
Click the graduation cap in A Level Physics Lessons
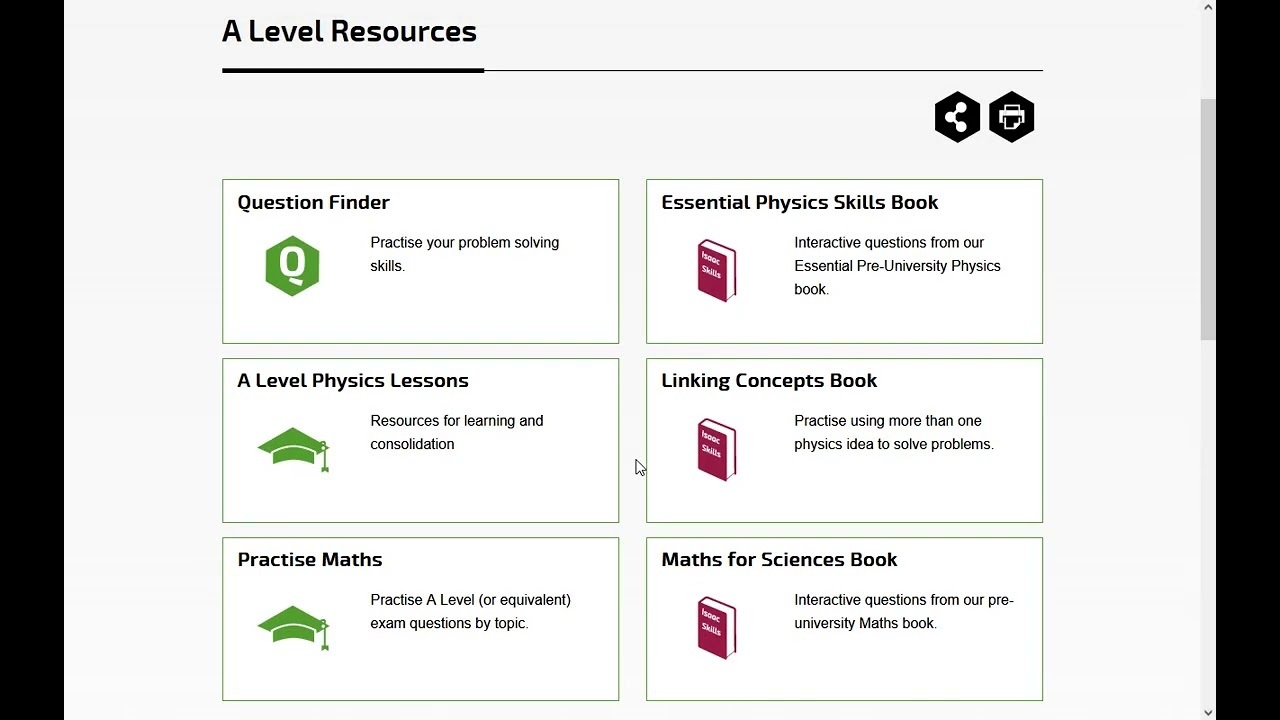(x=294, y=449)
